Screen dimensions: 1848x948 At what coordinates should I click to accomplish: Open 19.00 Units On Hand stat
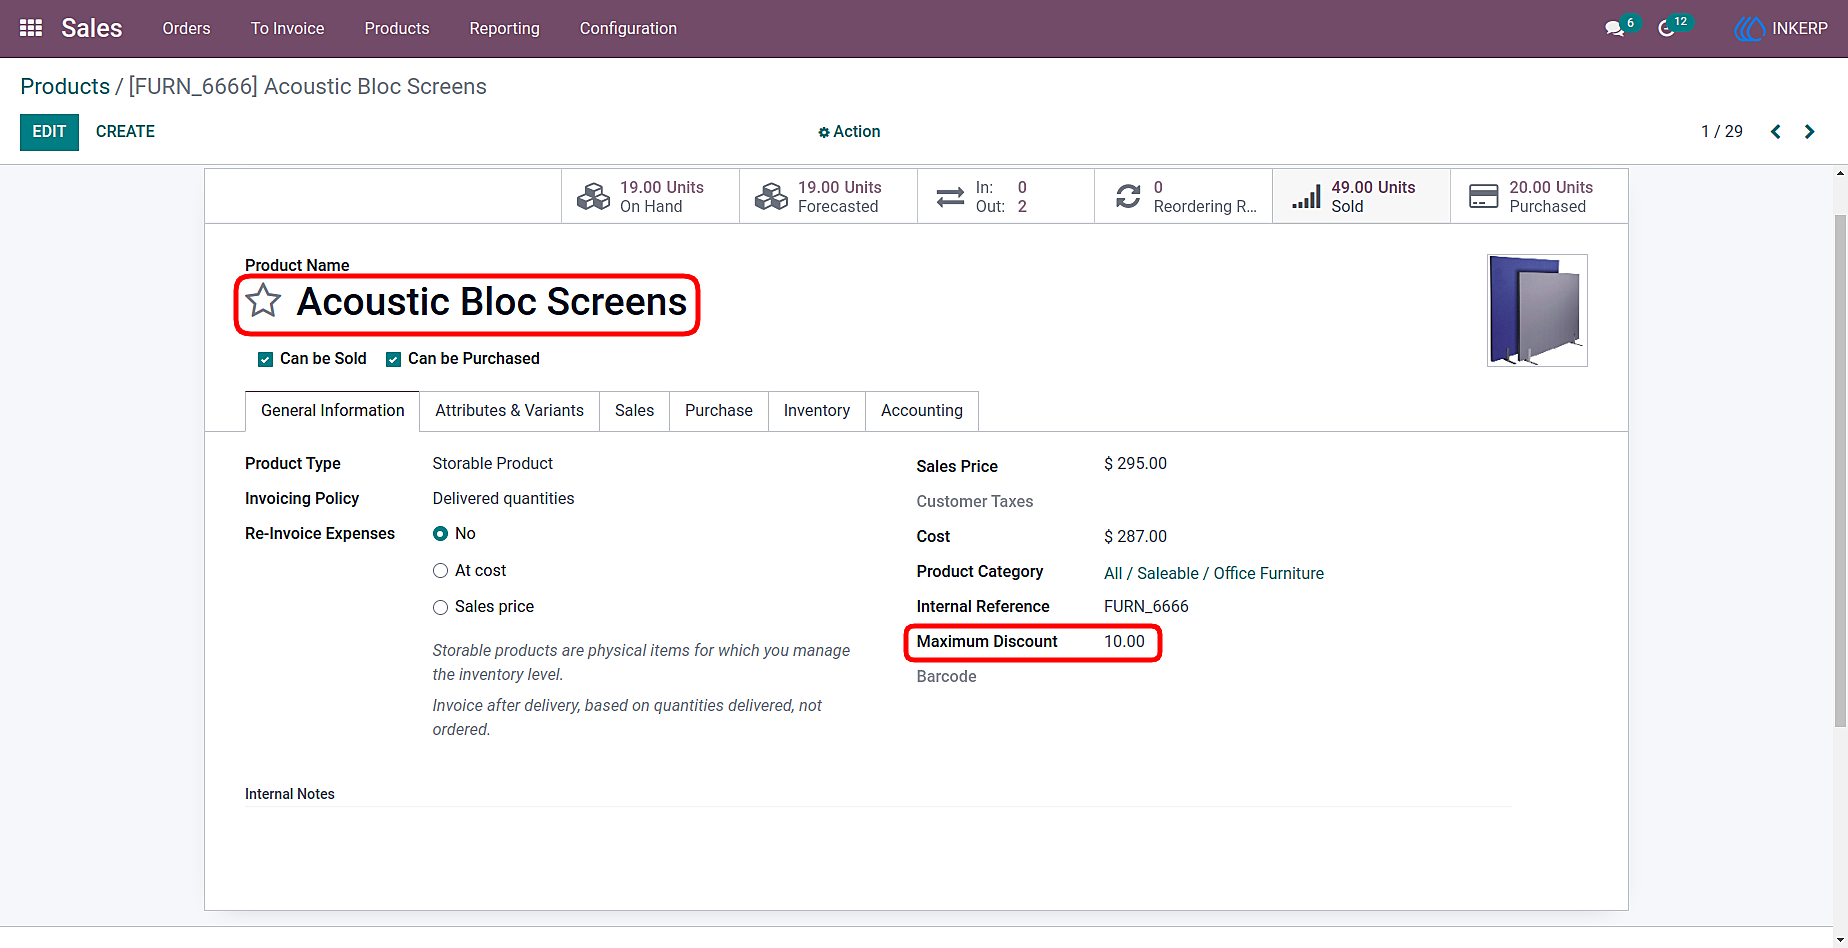650,196
